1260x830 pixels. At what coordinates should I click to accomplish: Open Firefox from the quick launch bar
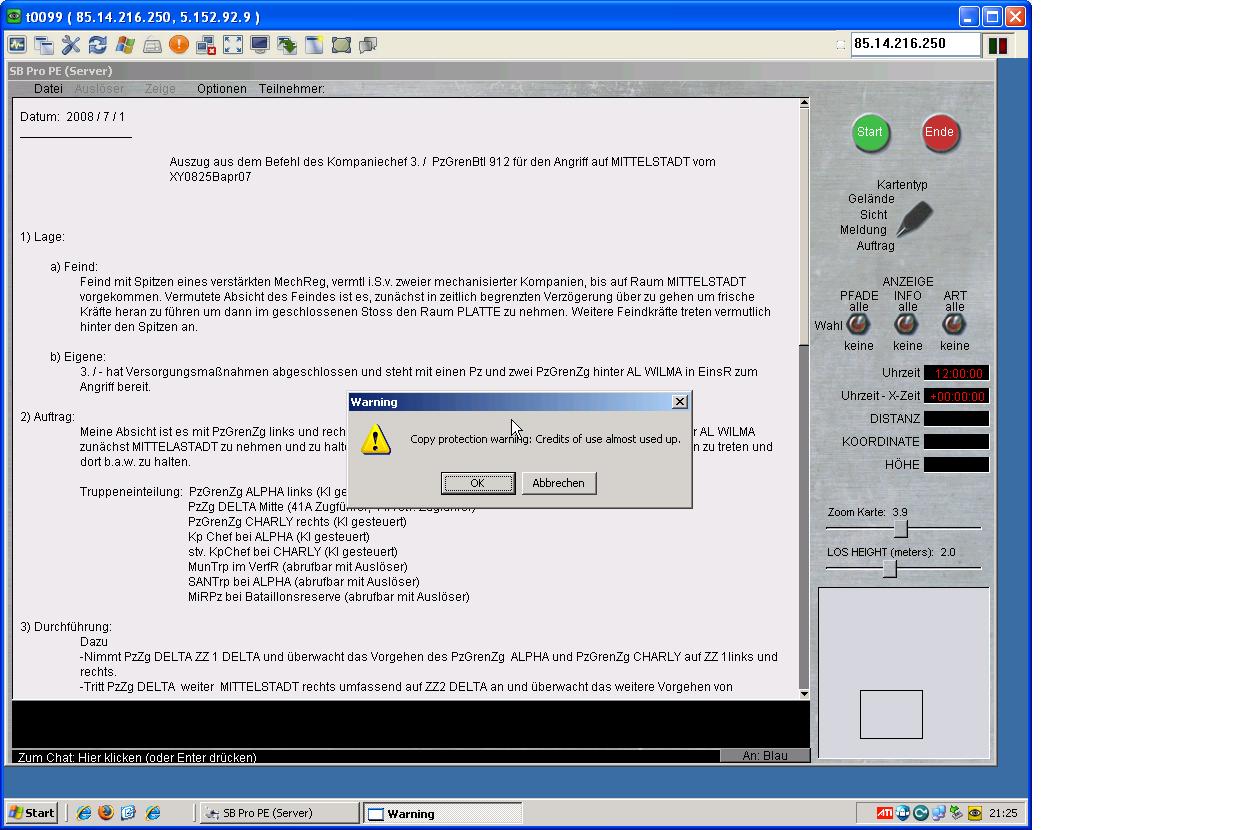click(x=106, y=813)
